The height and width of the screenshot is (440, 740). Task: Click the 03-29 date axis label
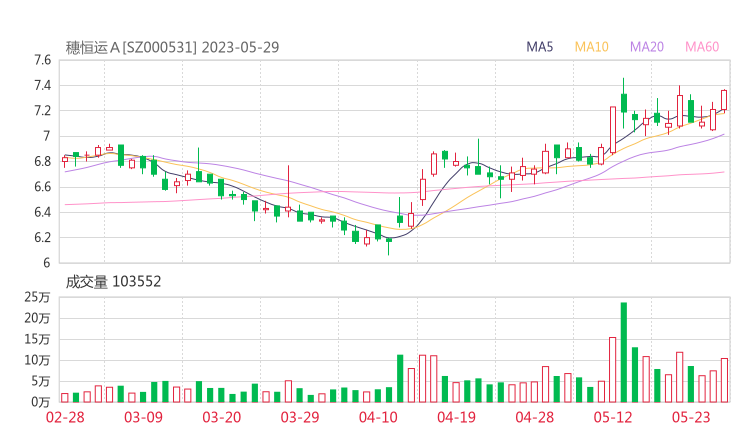(x=300, y=417)
